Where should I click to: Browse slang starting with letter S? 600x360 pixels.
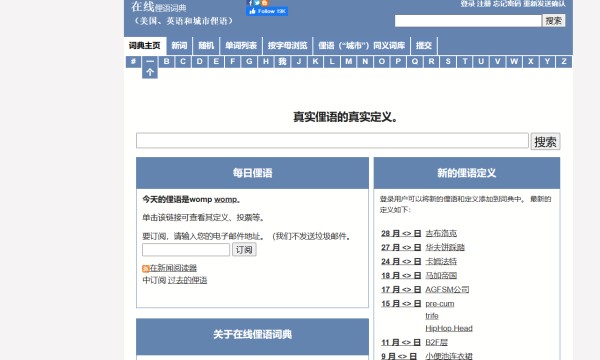pos(448,62)
